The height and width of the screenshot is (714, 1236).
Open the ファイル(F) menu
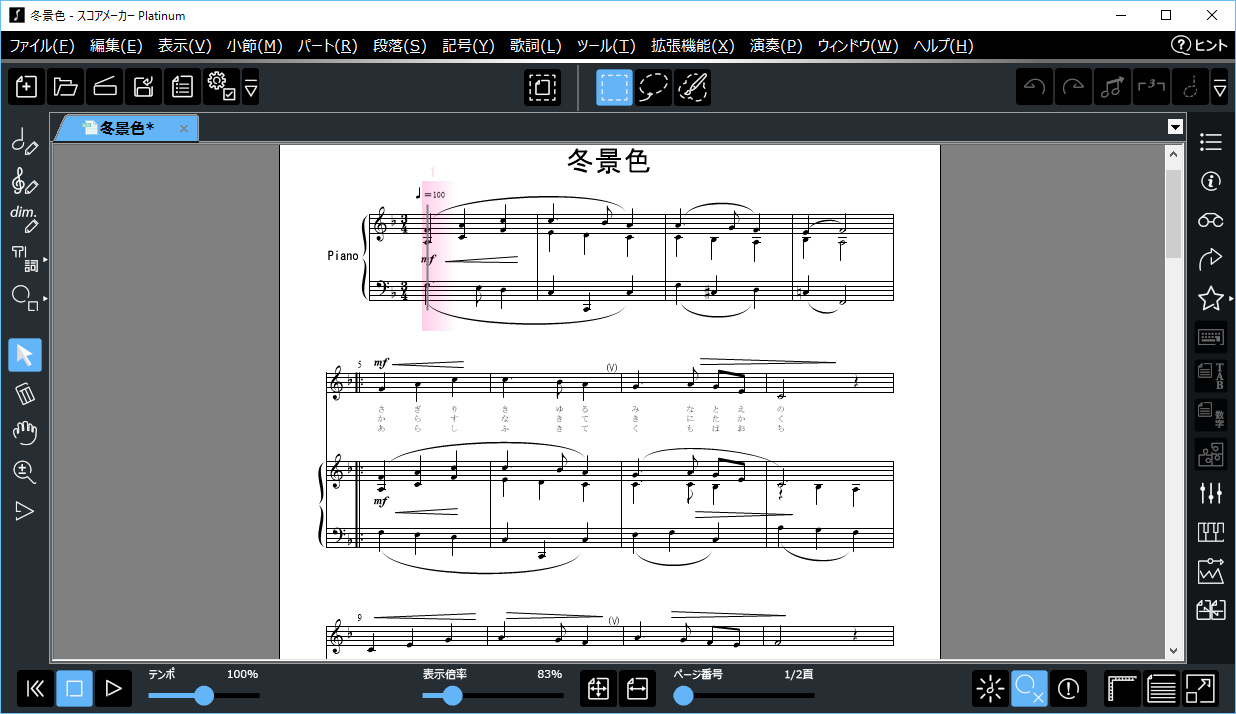coord(42,46)
